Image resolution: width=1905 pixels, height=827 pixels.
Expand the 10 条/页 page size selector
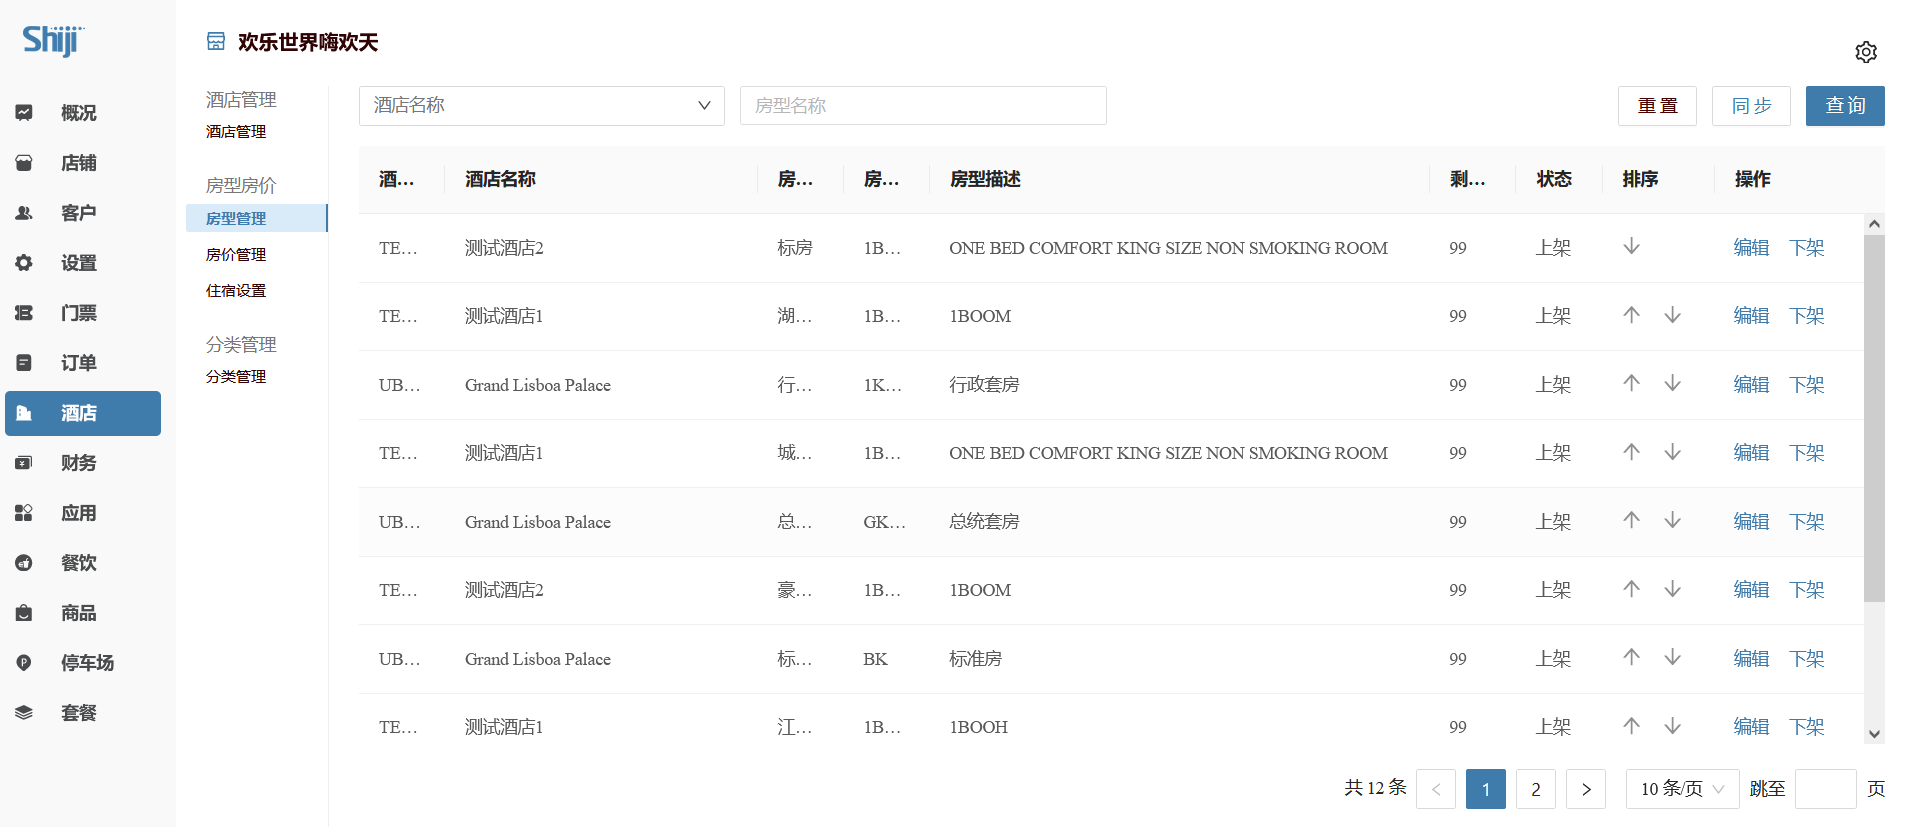click(1682, 789)
